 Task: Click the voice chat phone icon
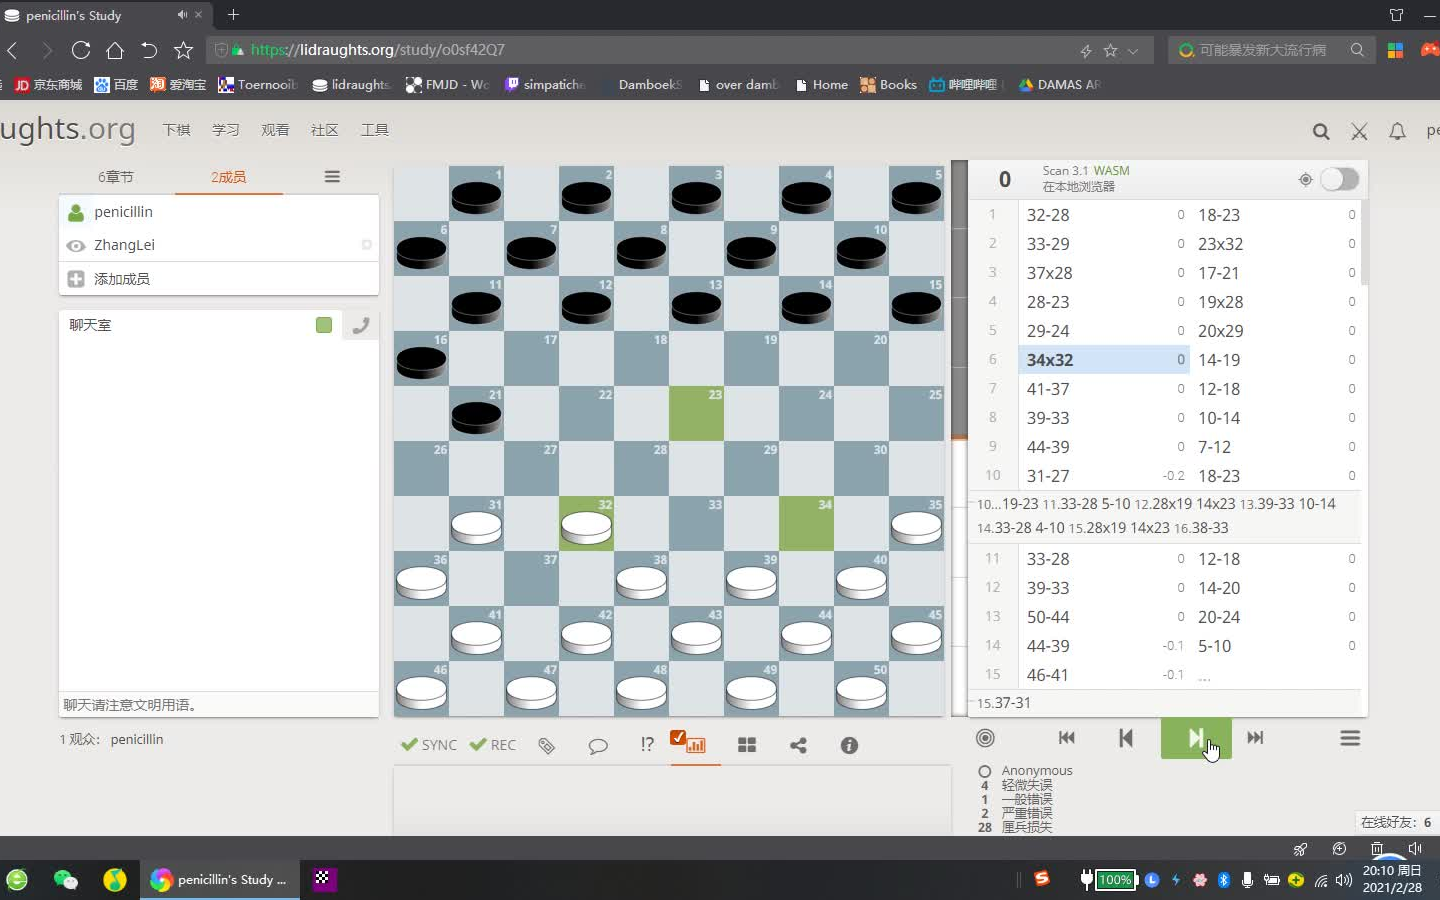pos(361,325)
